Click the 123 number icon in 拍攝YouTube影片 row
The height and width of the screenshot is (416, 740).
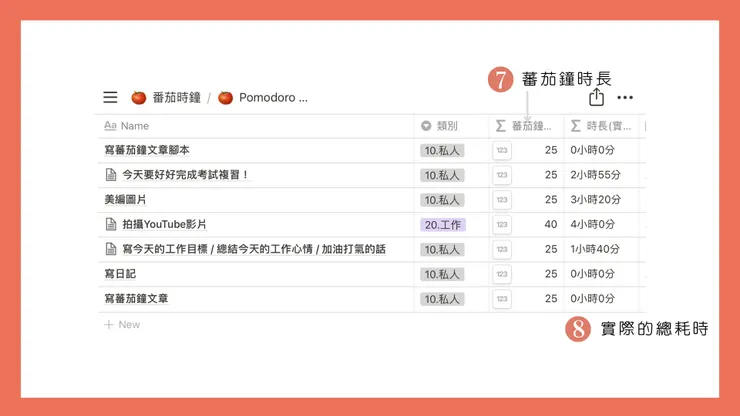point(502,224)
